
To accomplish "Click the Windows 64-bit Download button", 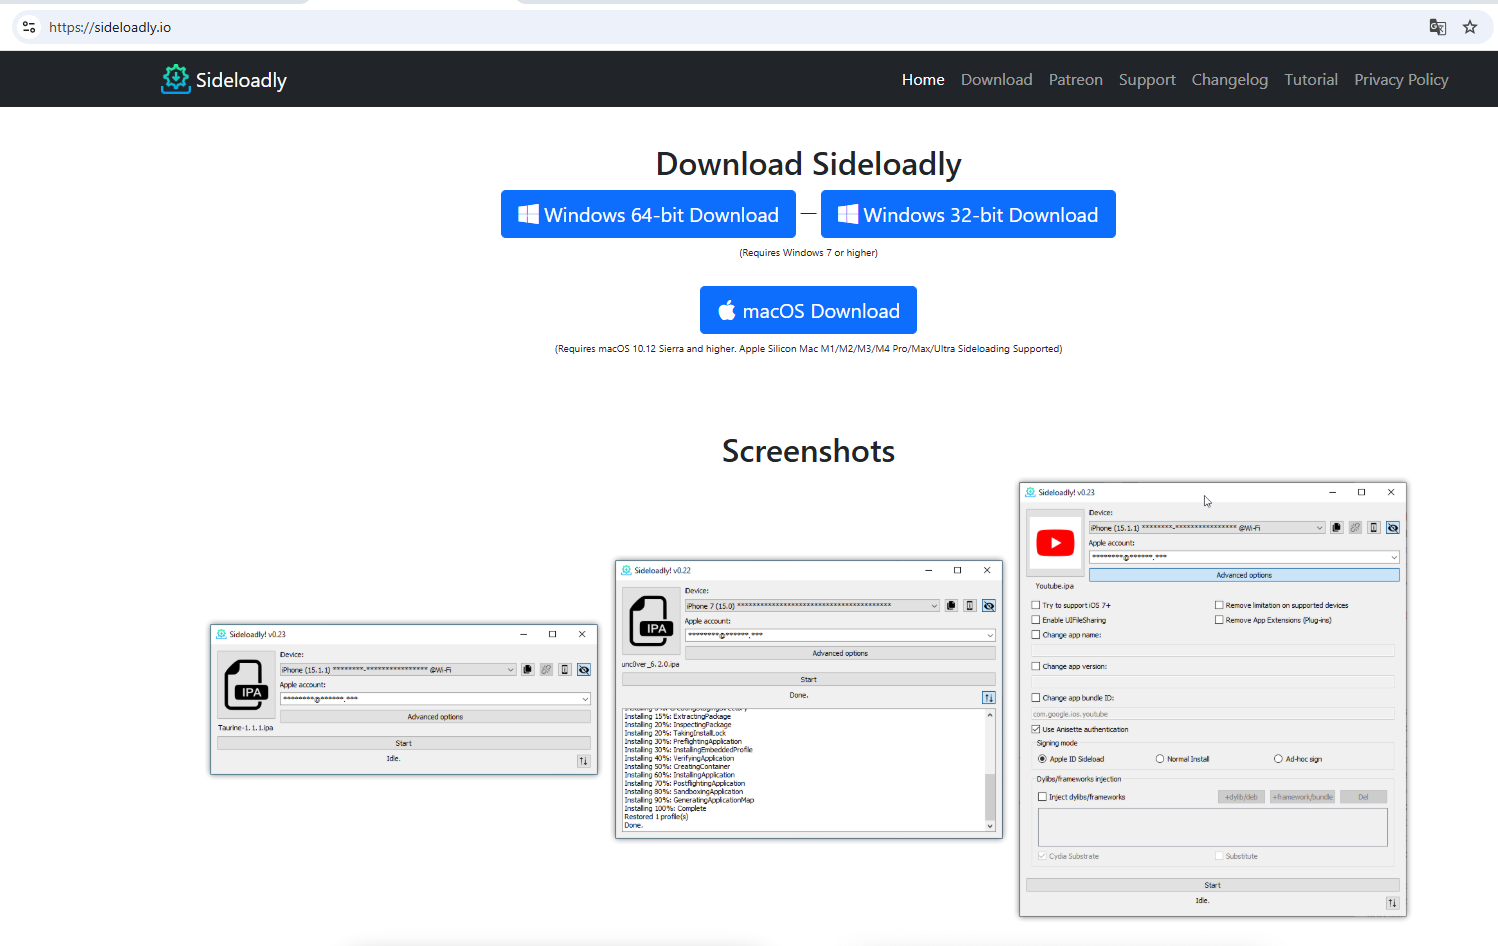I will pos(648,214).
